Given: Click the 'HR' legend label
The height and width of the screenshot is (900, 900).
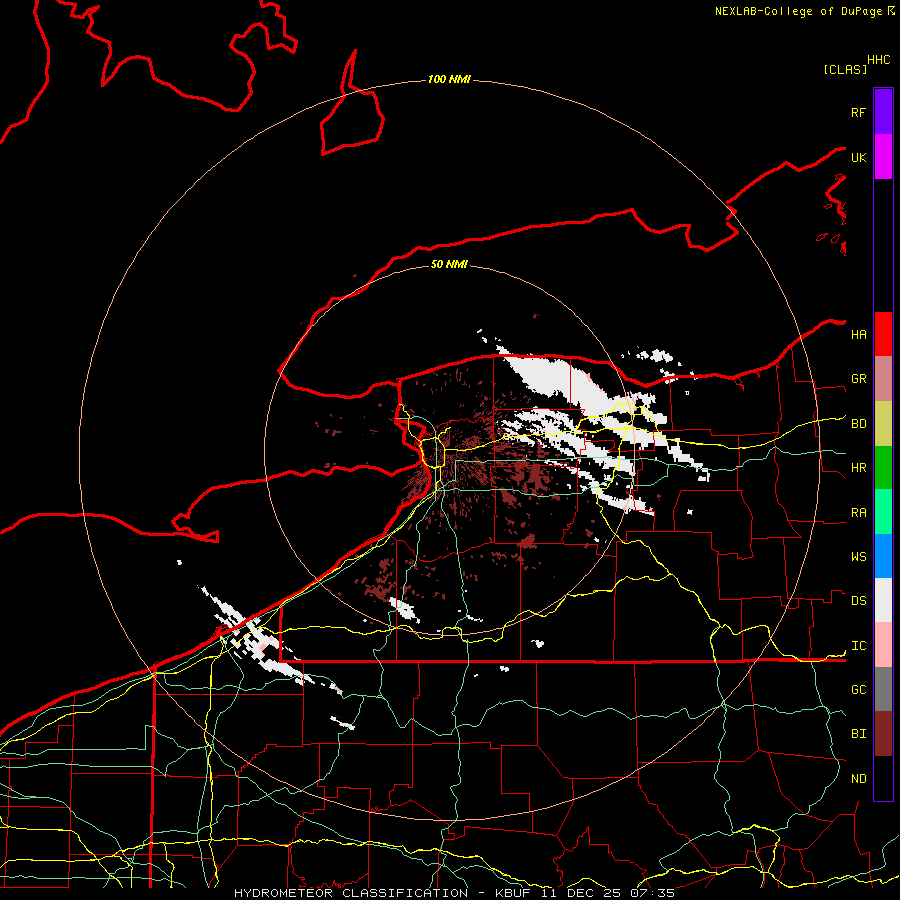Looking at the screenshot, I should click(x=858, y=468).
